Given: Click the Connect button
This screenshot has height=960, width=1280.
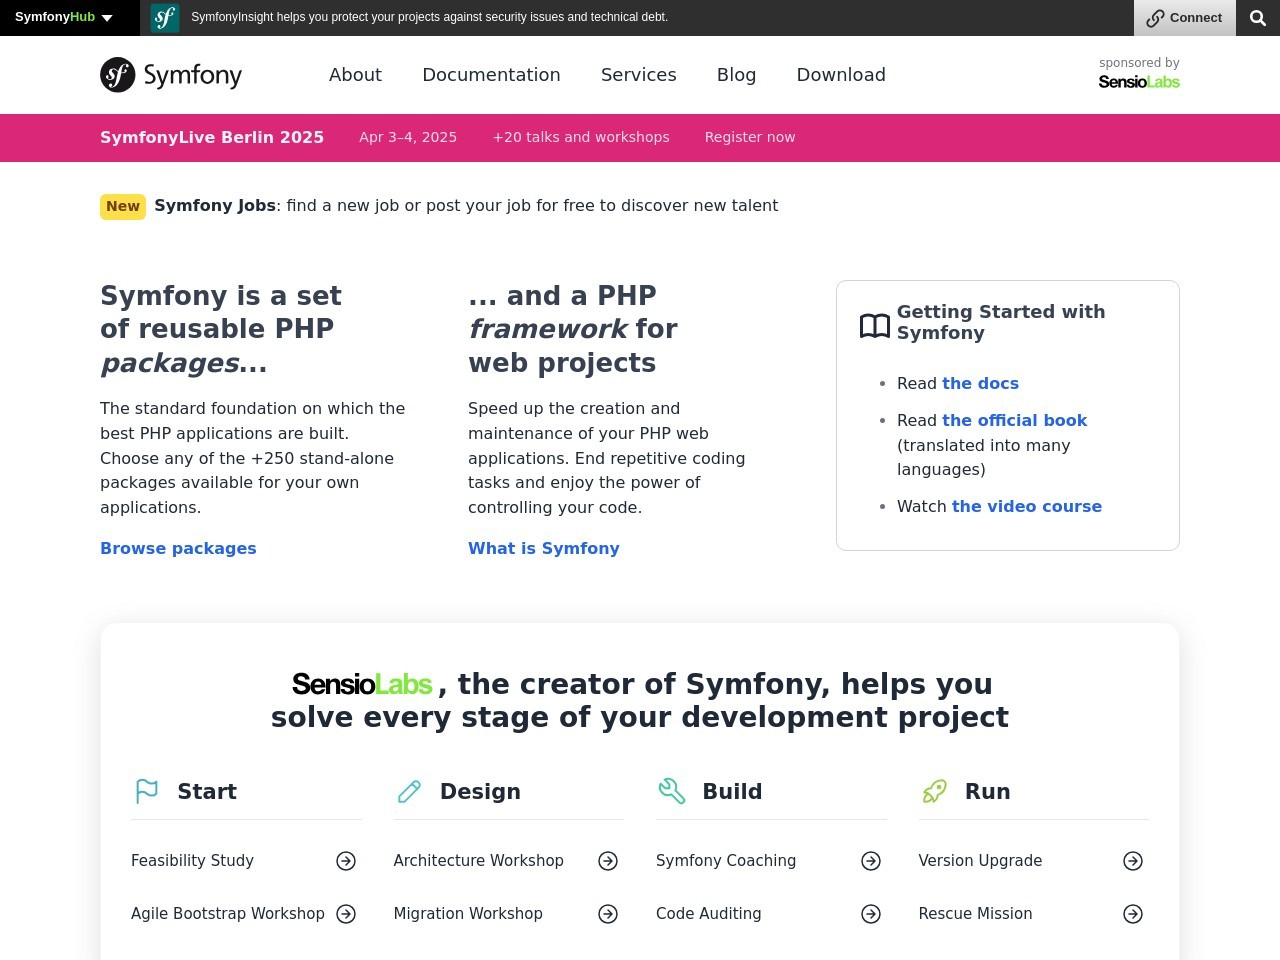Looking at the screenshot, I should coord(1185,18).
